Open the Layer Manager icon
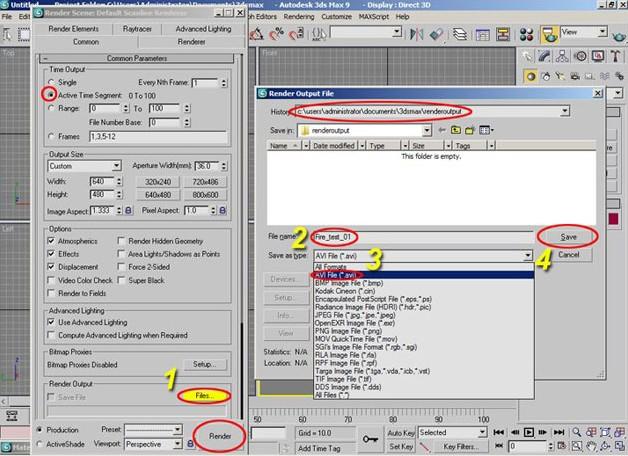Viewport: 628px width, 456px height. tap(460, 34)
